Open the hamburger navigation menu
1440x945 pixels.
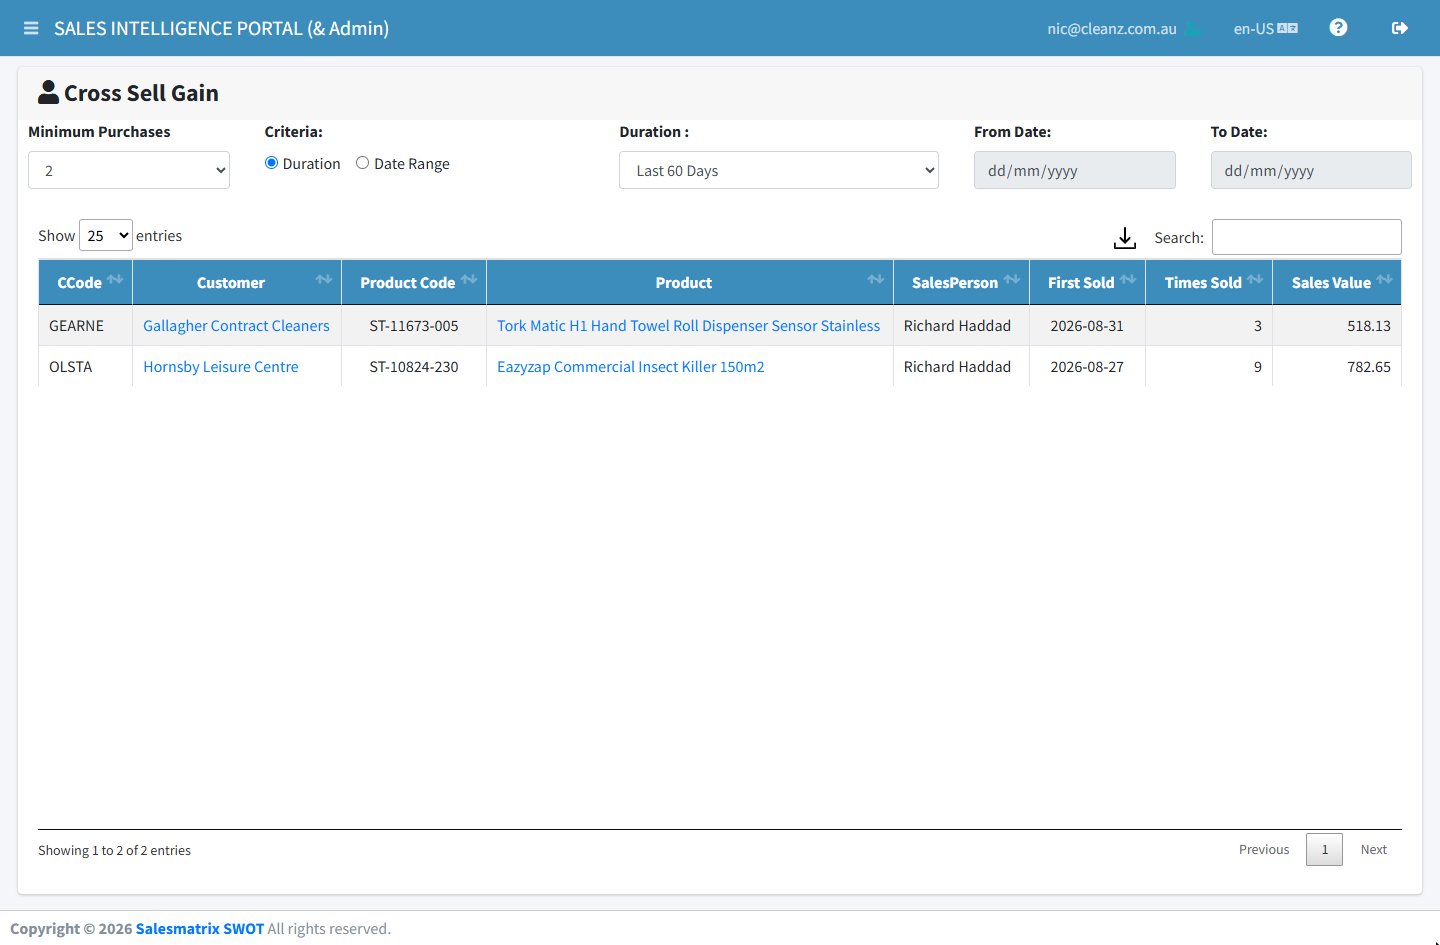tap(31, 28)
